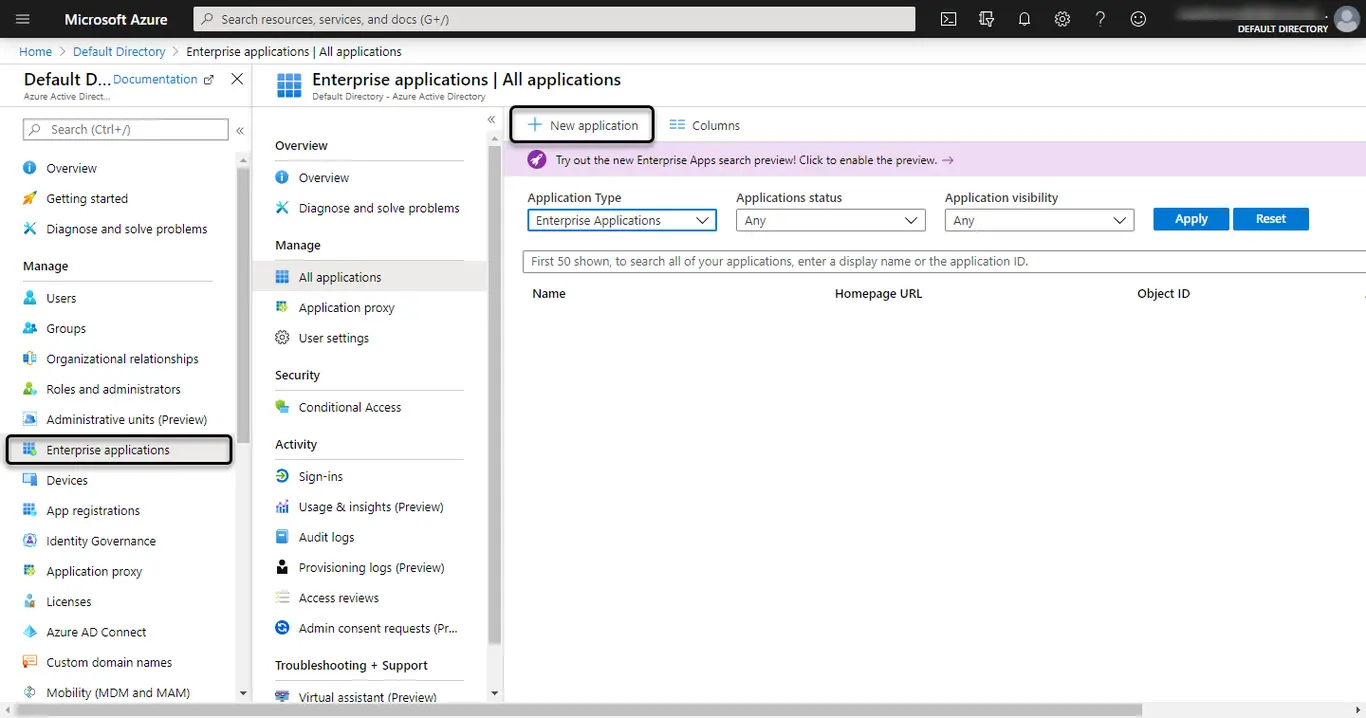Image resolution: width=1366 pixels, height=718 pixels.
Task: Open the Documentation link
Action: pyautogui.click(x=163, y=79)
